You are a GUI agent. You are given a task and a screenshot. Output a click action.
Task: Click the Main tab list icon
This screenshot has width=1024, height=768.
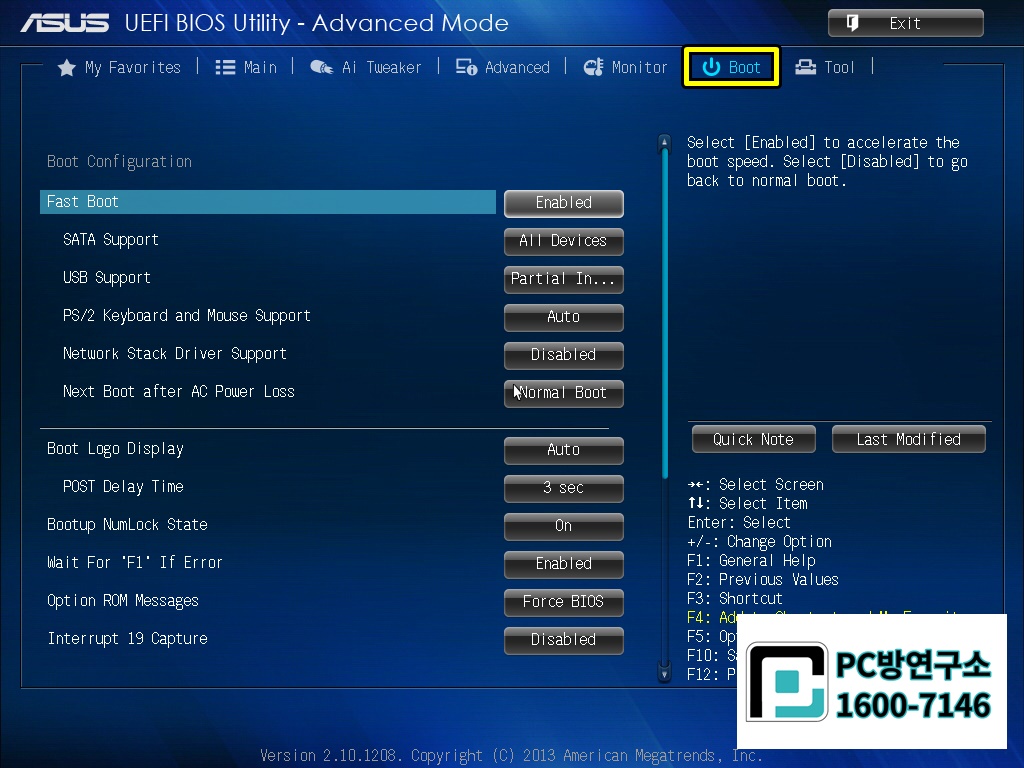coord(225,67)
